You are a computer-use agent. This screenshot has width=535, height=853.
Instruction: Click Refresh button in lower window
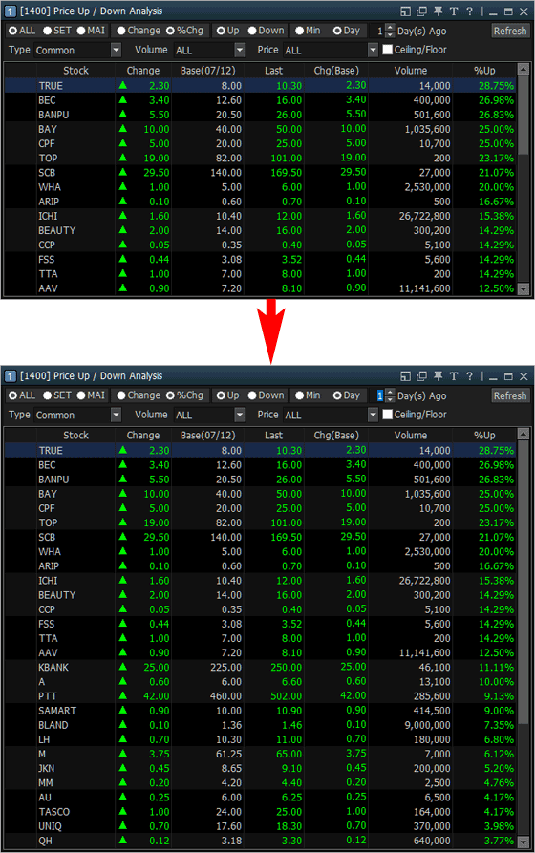click(510, 396)
